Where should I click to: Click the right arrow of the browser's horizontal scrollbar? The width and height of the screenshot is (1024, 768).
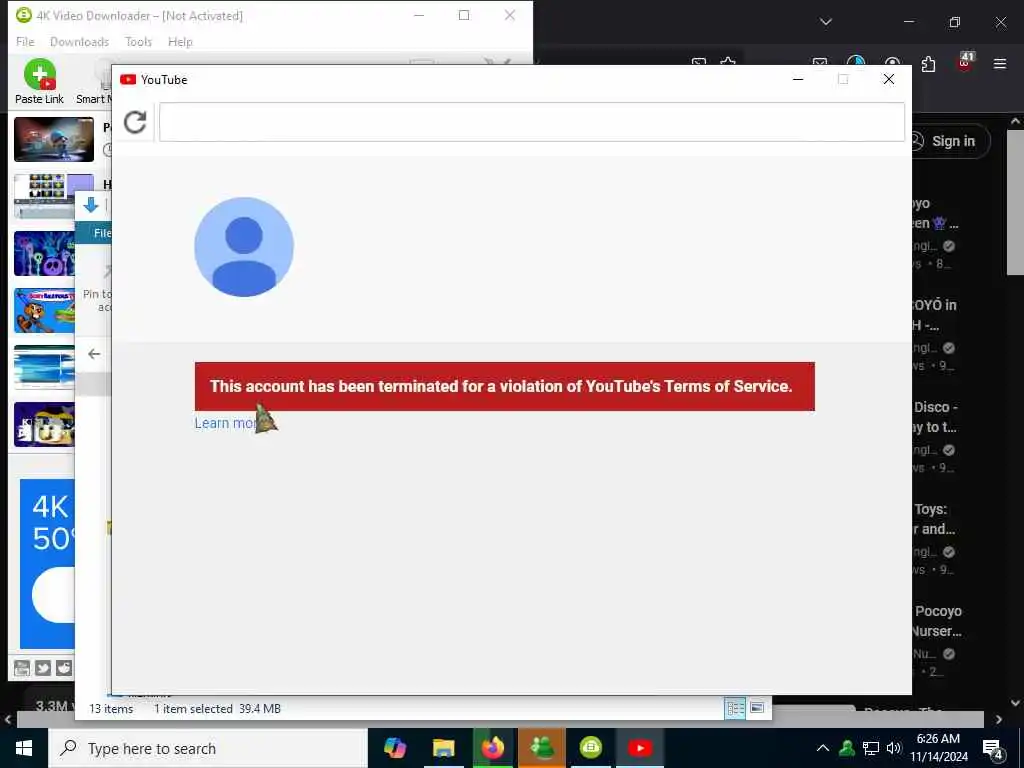click(999, 720)
